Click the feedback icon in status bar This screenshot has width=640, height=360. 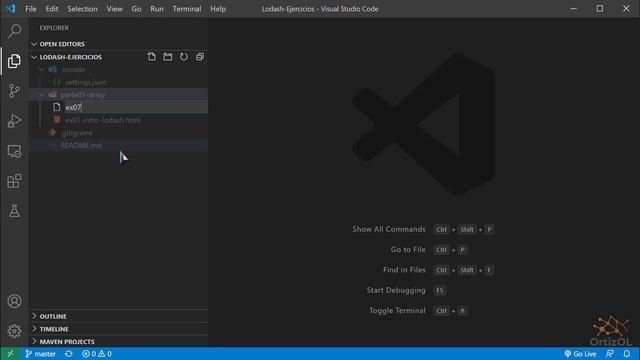pos(610,354)
